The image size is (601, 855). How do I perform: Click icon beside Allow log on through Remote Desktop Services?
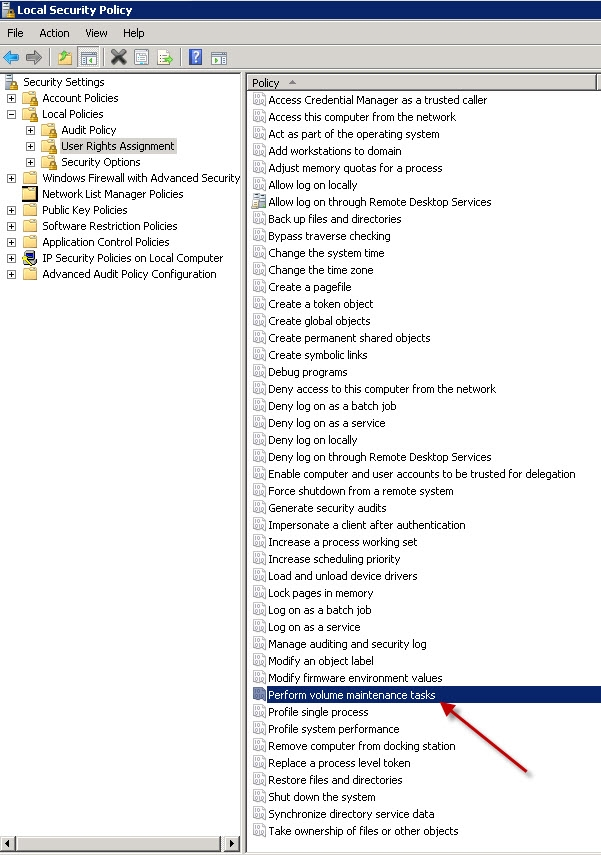coord(259,202)
